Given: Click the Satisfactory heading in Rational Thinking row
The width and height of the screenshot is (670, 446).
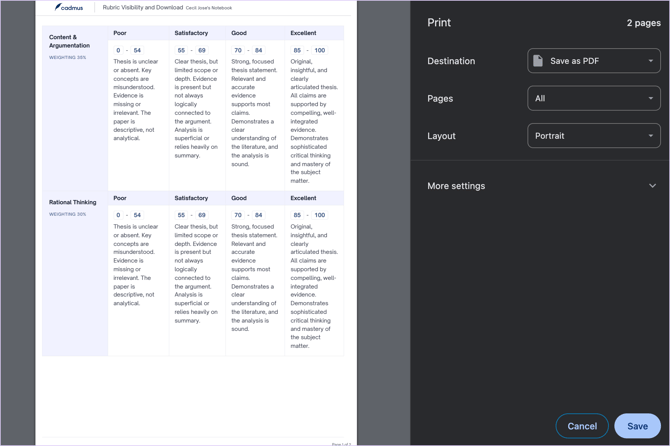Looking at the screenshot, I should click(x=191, y=198).
